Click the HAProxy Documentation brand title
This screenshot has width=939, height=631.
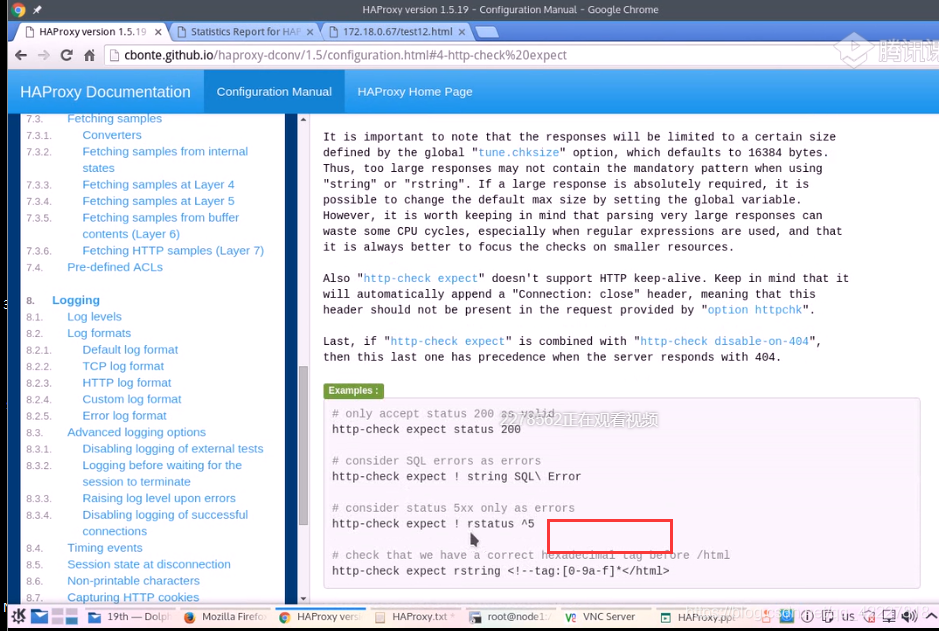[x=105, y=92]
